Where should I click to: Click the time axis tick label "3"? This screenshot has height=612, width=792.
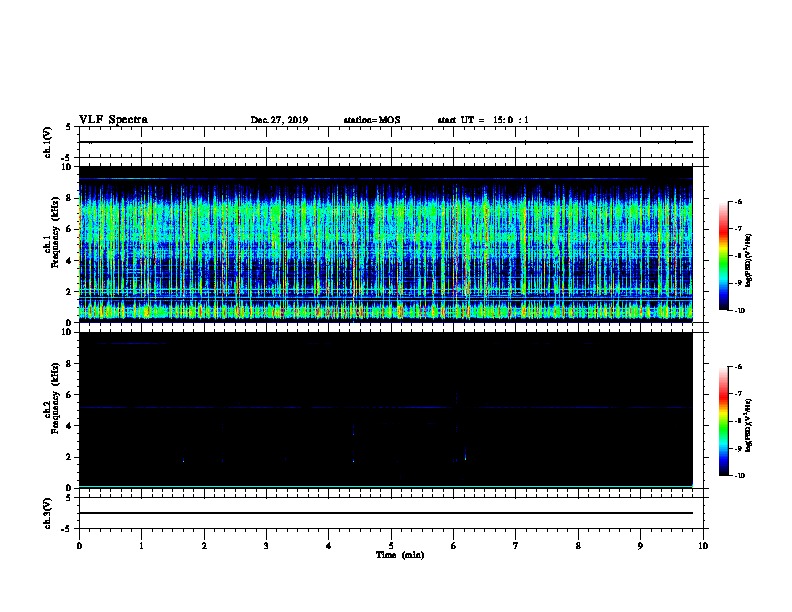(266, 546)
